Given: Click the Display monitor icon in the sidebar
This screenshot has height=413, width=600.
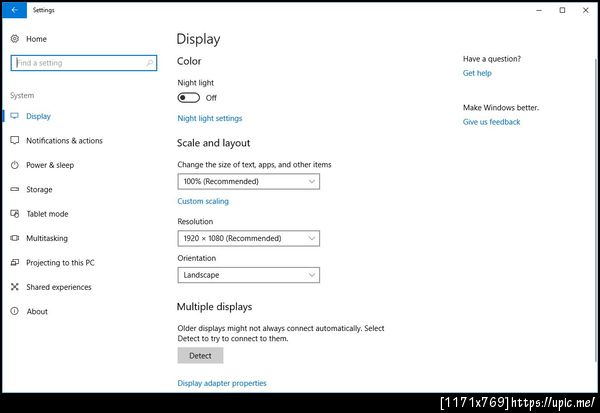Looking at the screenshot, I should point(15,116).
